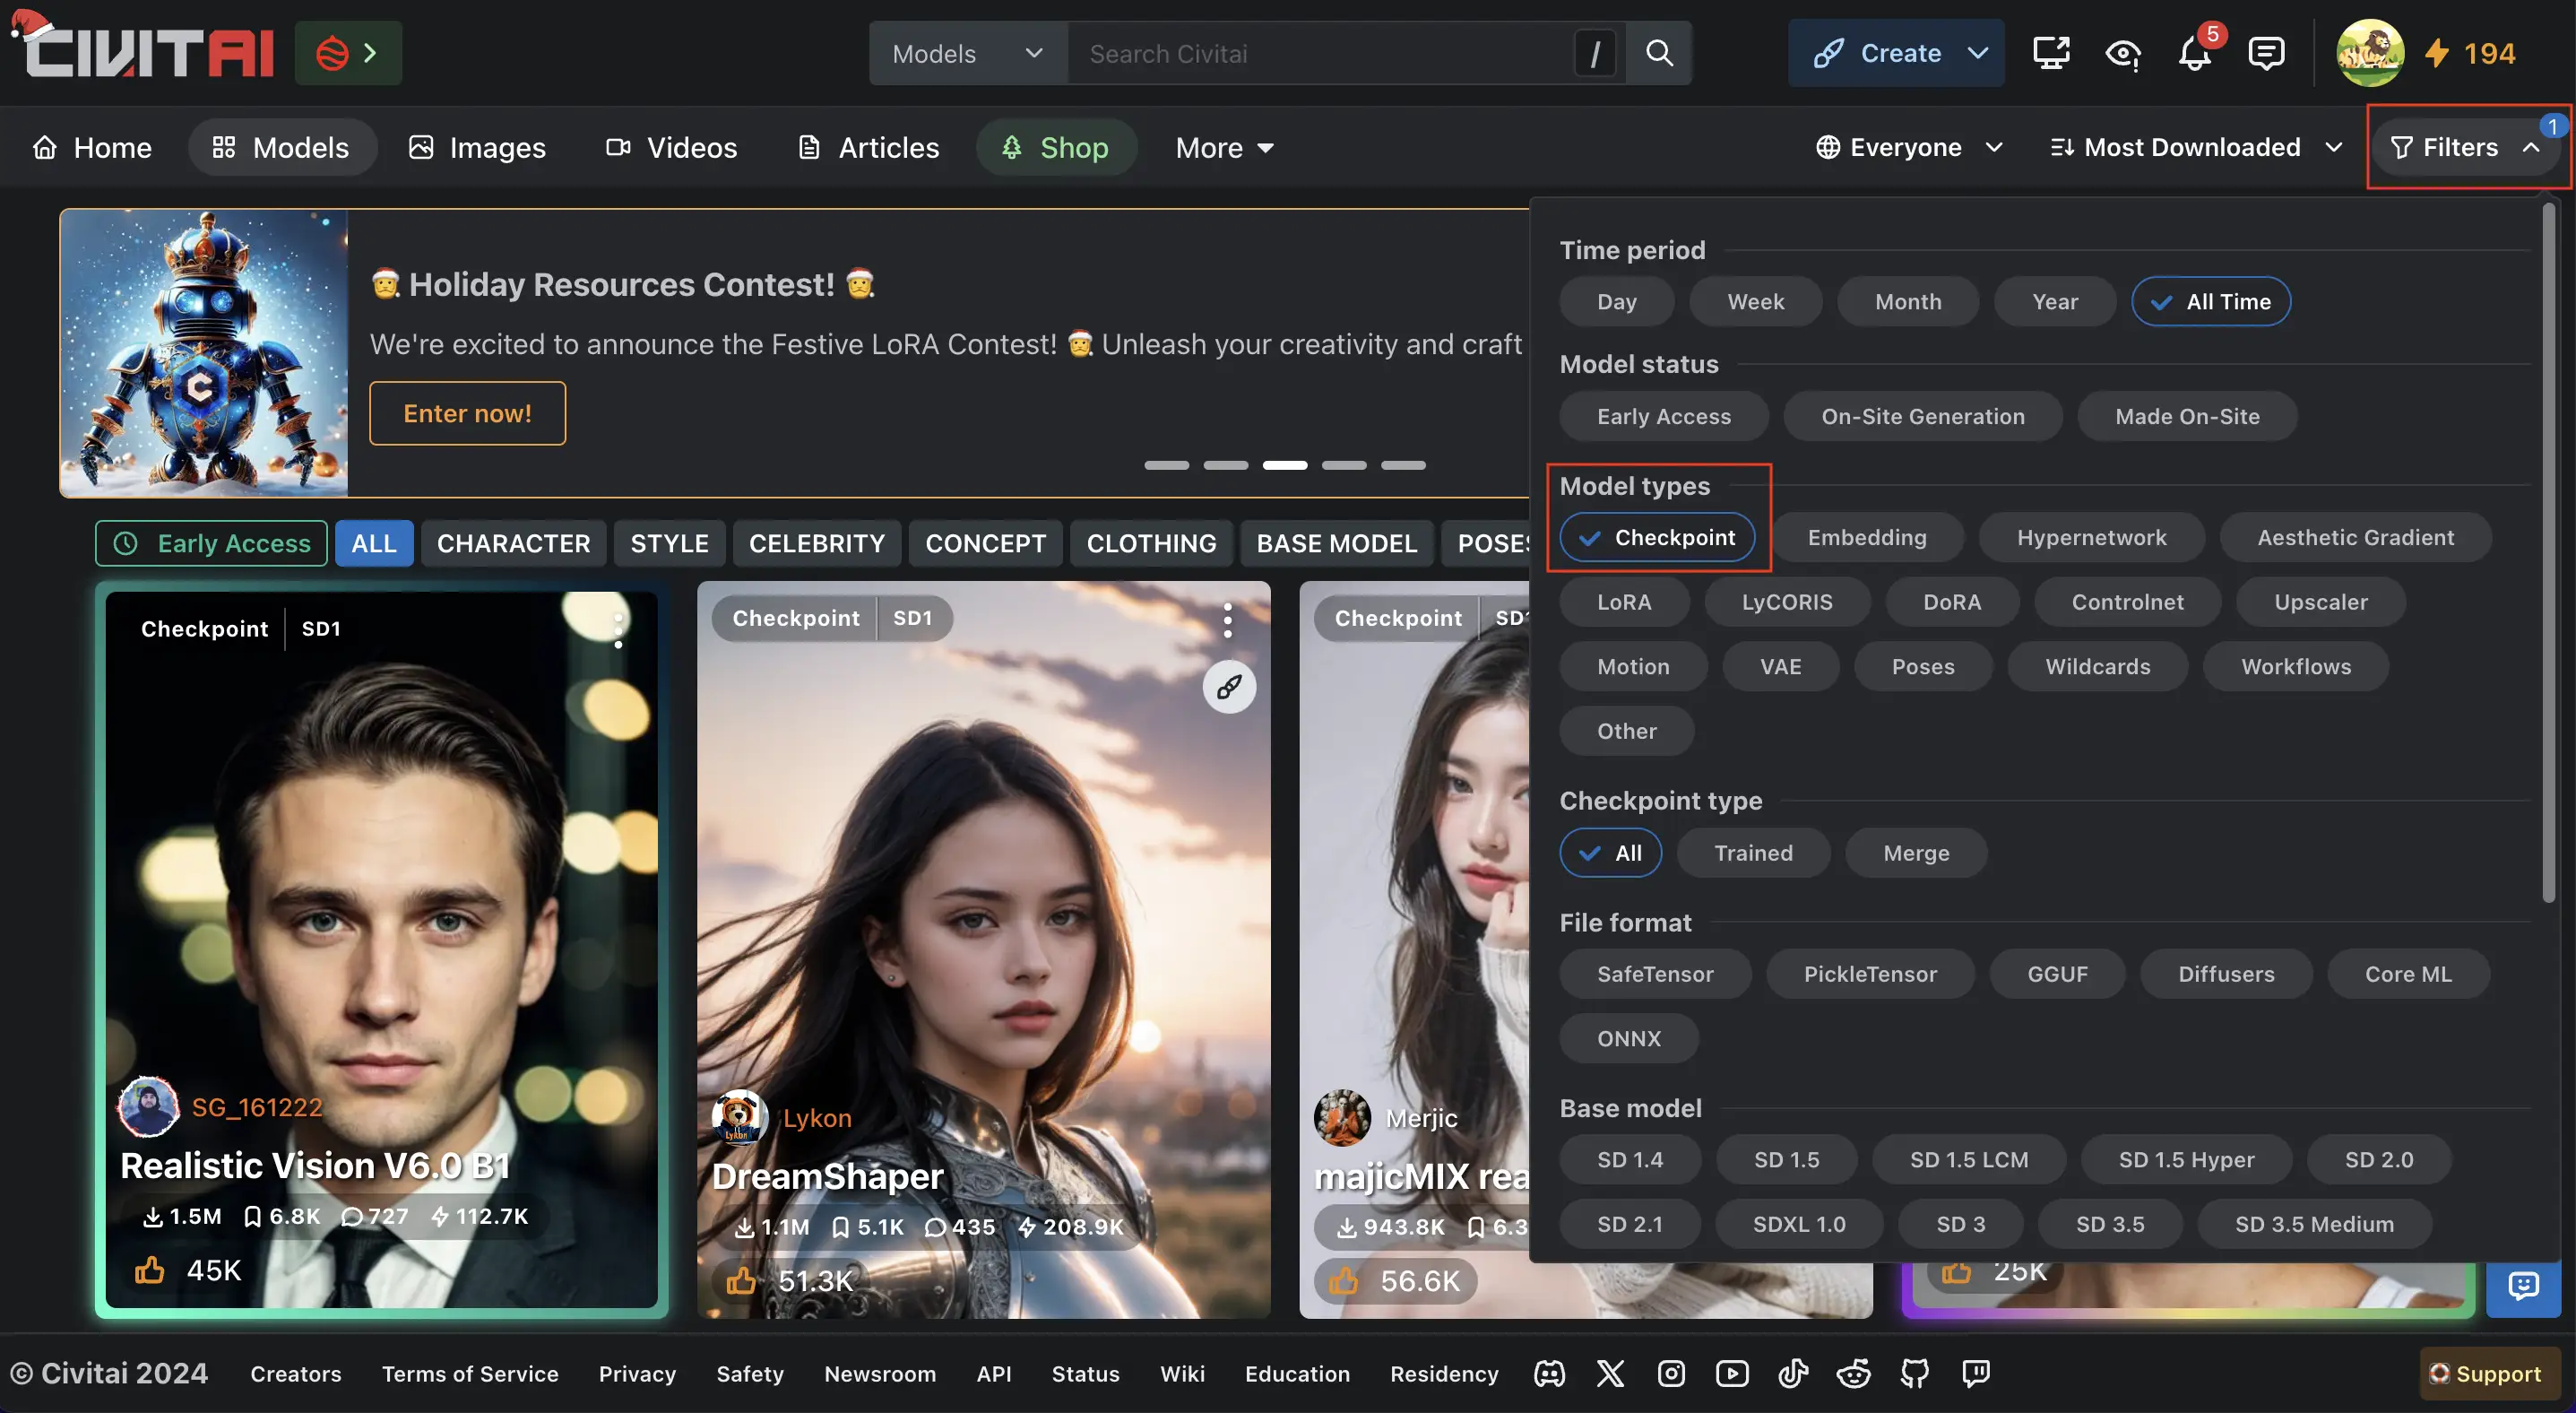Open the Most Downloaded sort dropdown
Viewport: 2576px width, 1413px height.
pyautogui.click(x=2195, y=147)
